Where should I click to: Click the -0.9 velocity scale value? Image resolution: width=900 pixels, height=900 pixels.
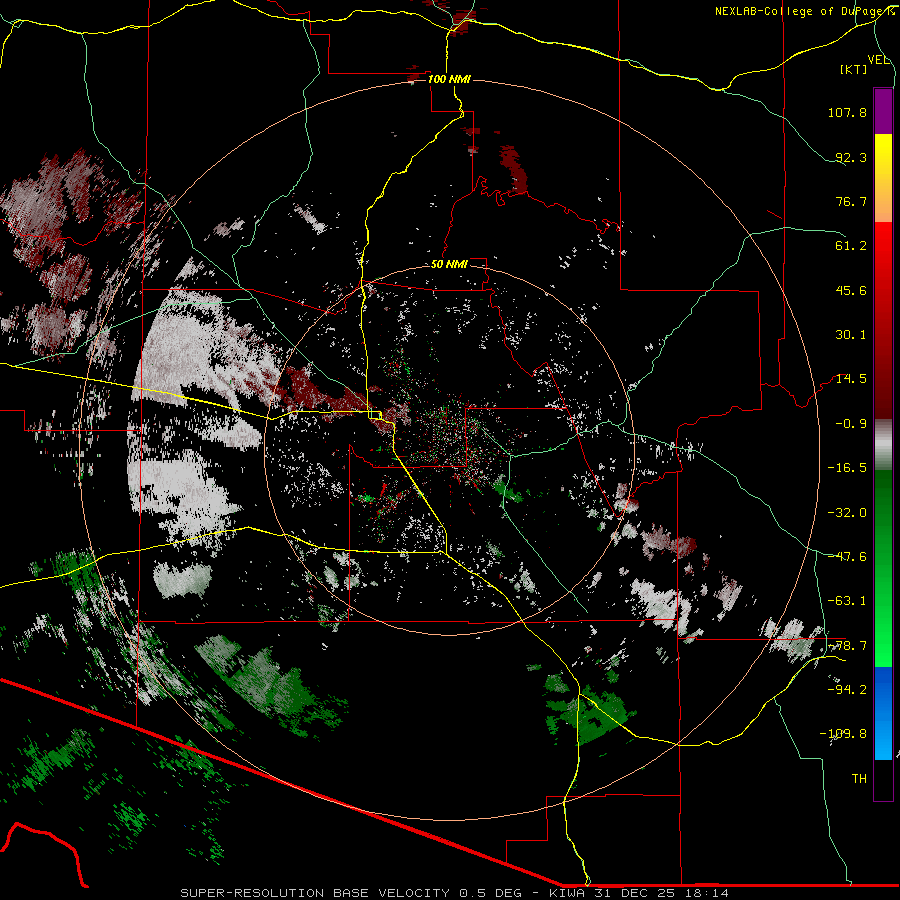click(851, 424)
